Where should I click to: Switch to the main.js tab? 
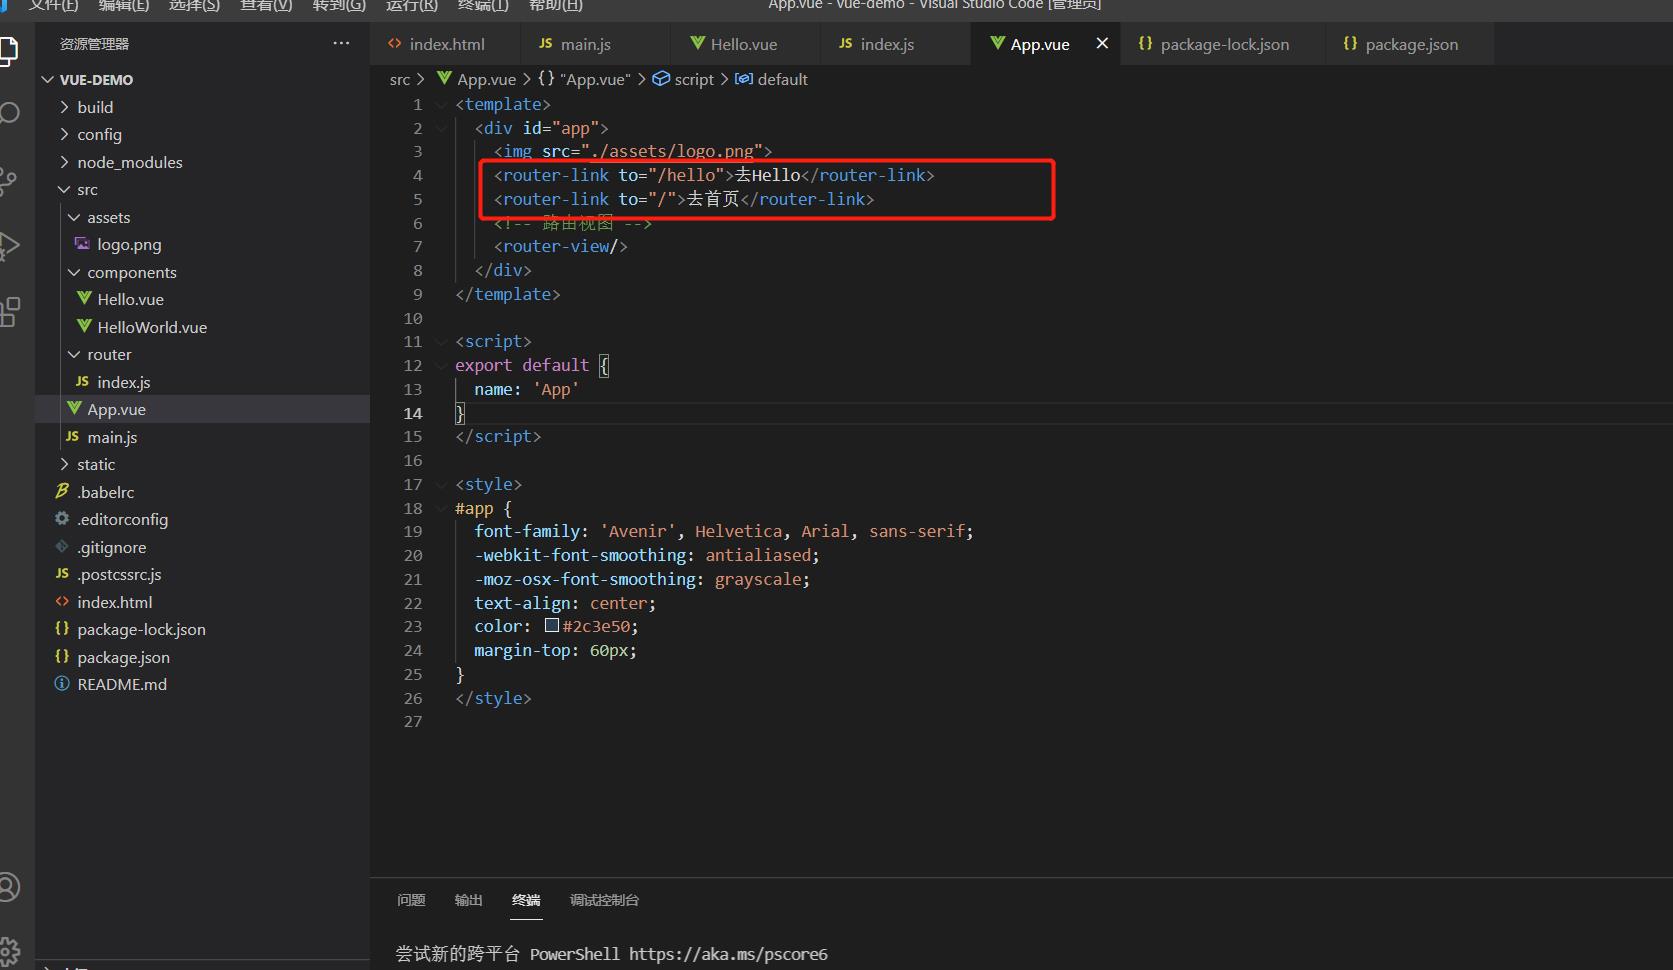tap(595, 44)
